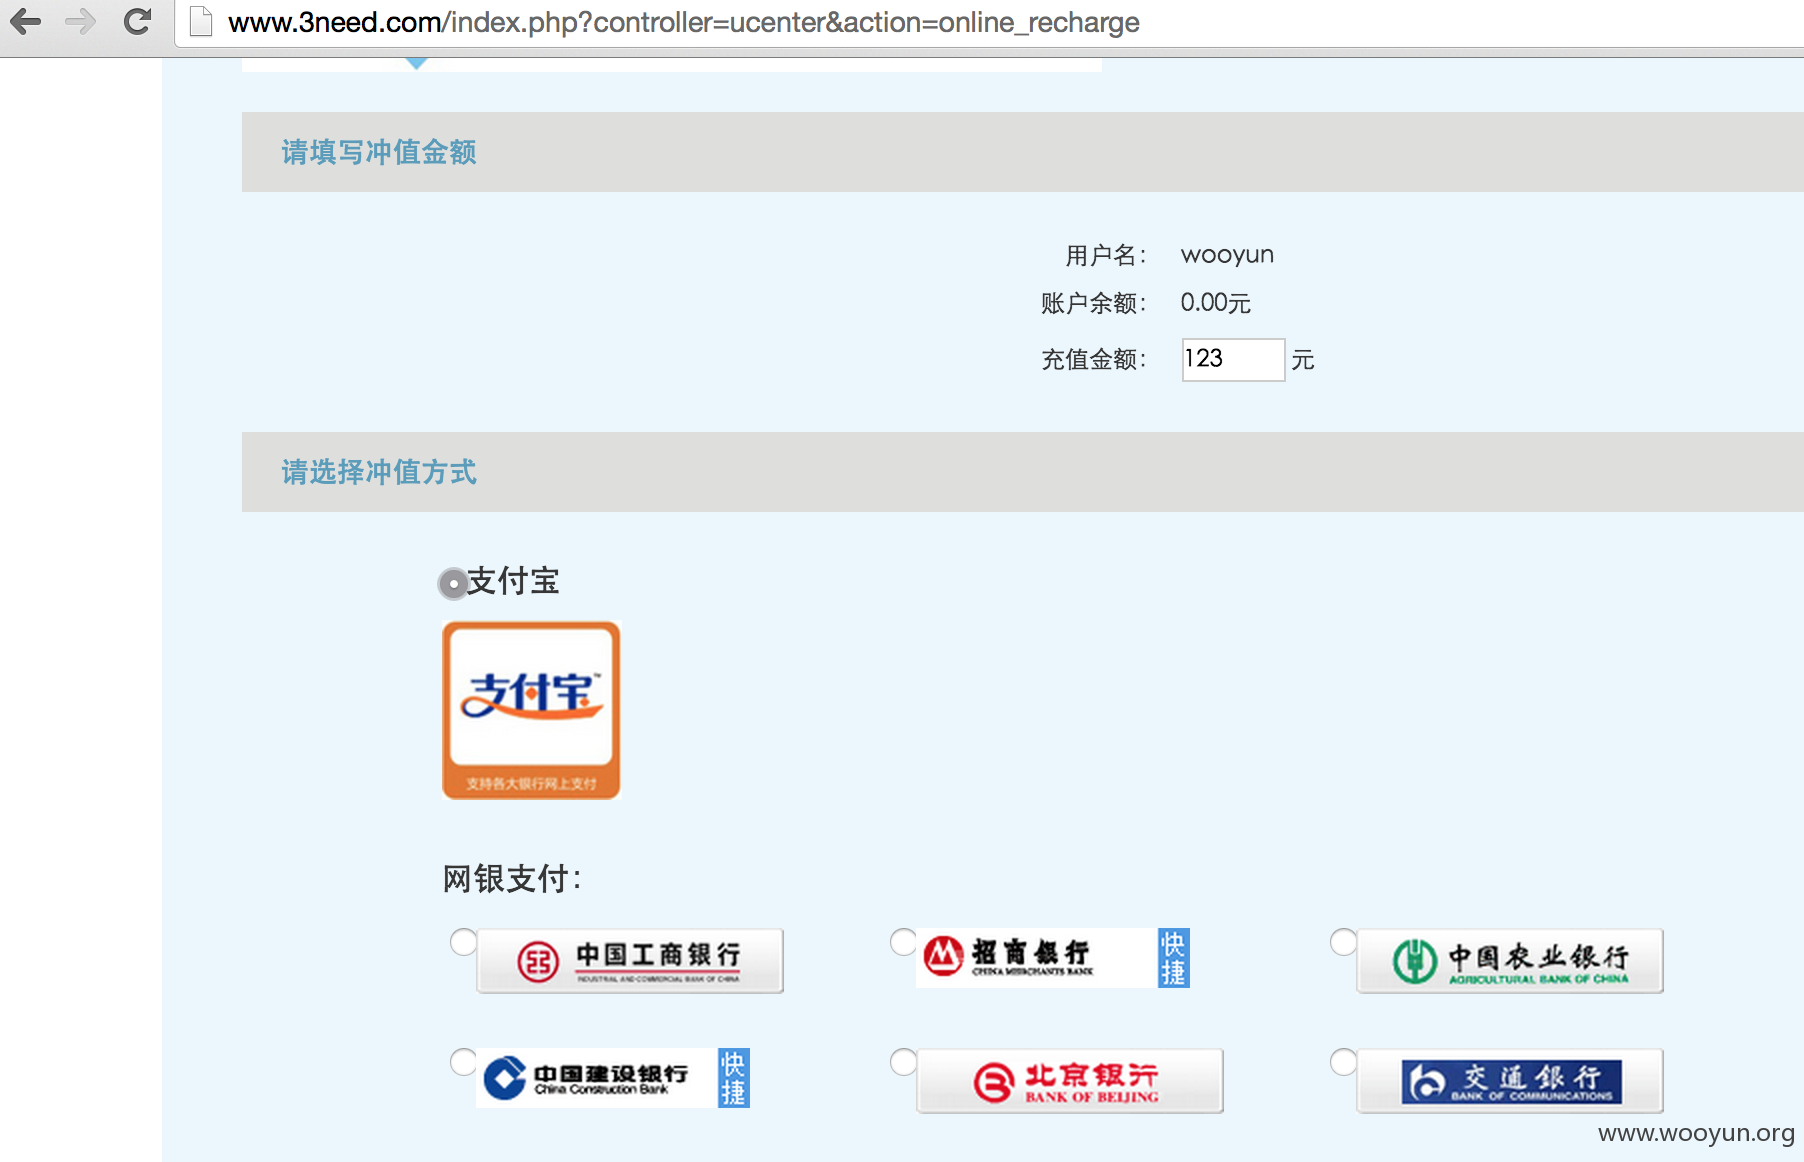Focus the URL address bar text
1804x1162 pixels.
[683, 22]
